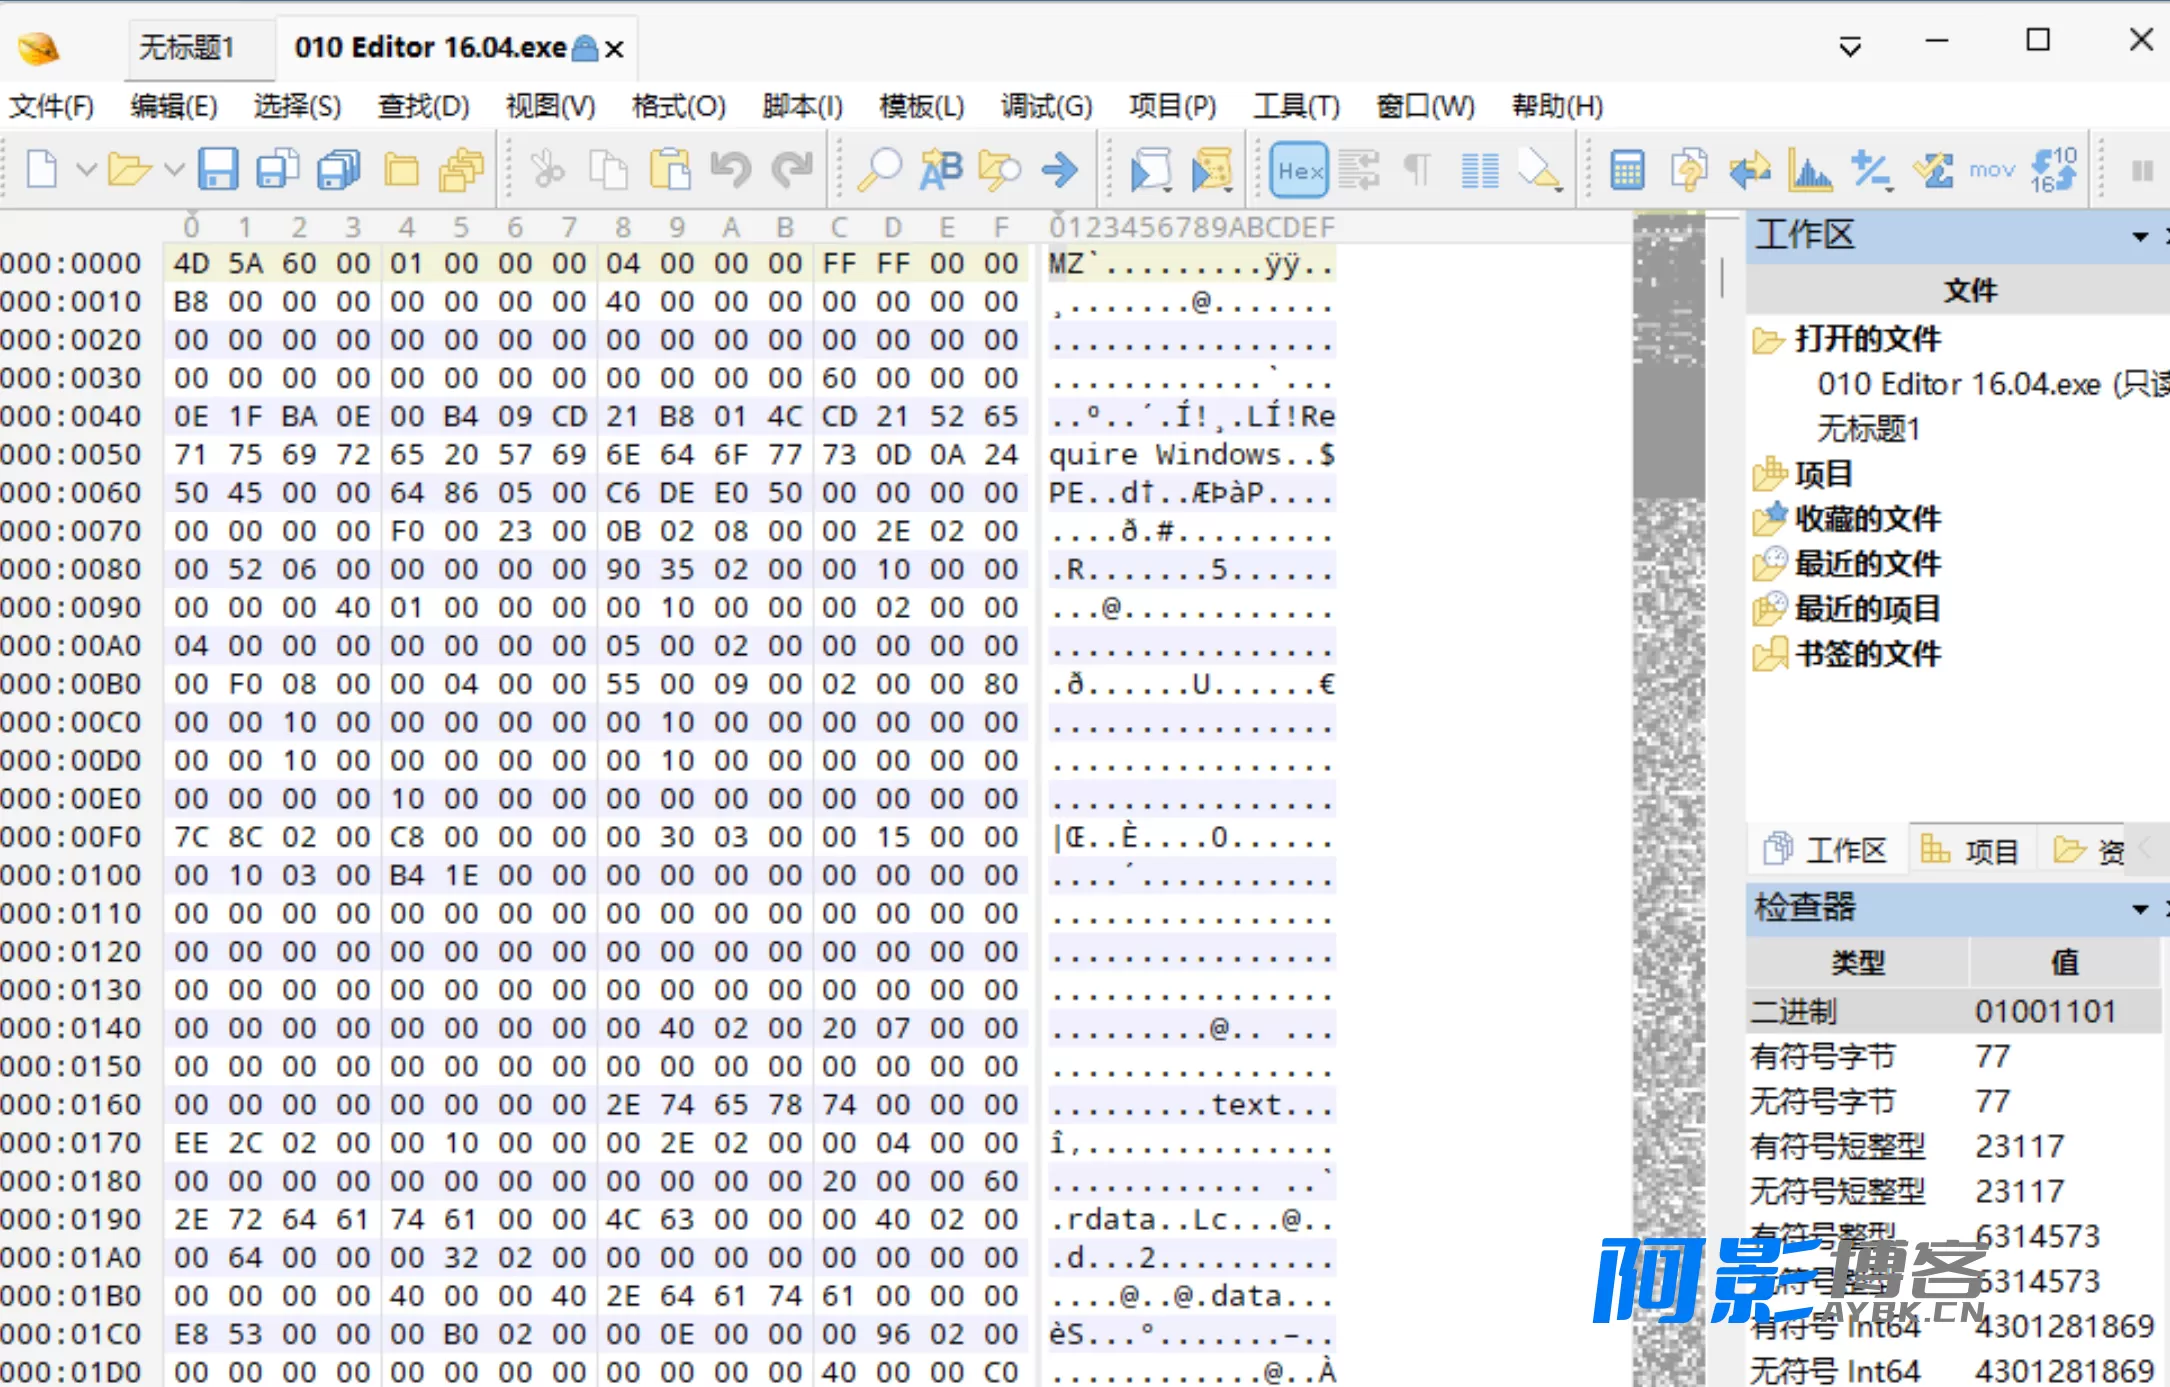Switch to the 无标题1 tab
This screenshot has height=1387, width=2170.
(x=187, y=47)
